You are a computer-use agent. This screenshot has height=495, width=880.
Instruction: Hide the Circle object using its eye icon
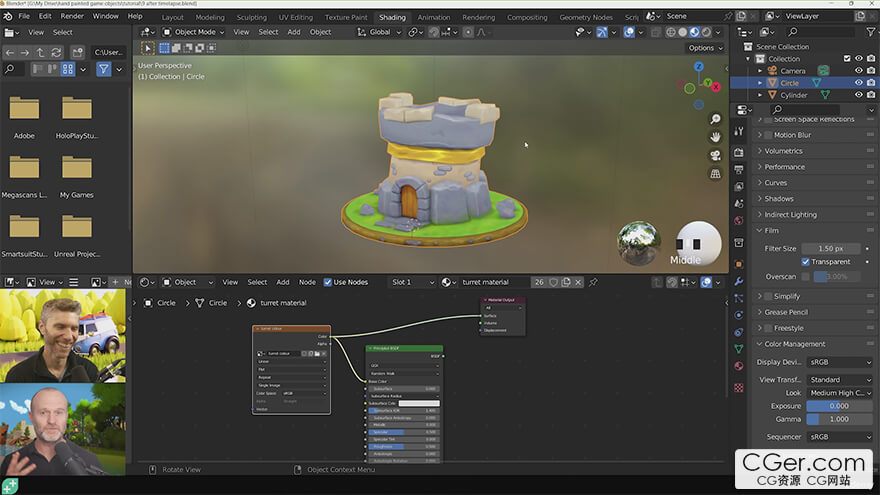click(x=859, y=83)
